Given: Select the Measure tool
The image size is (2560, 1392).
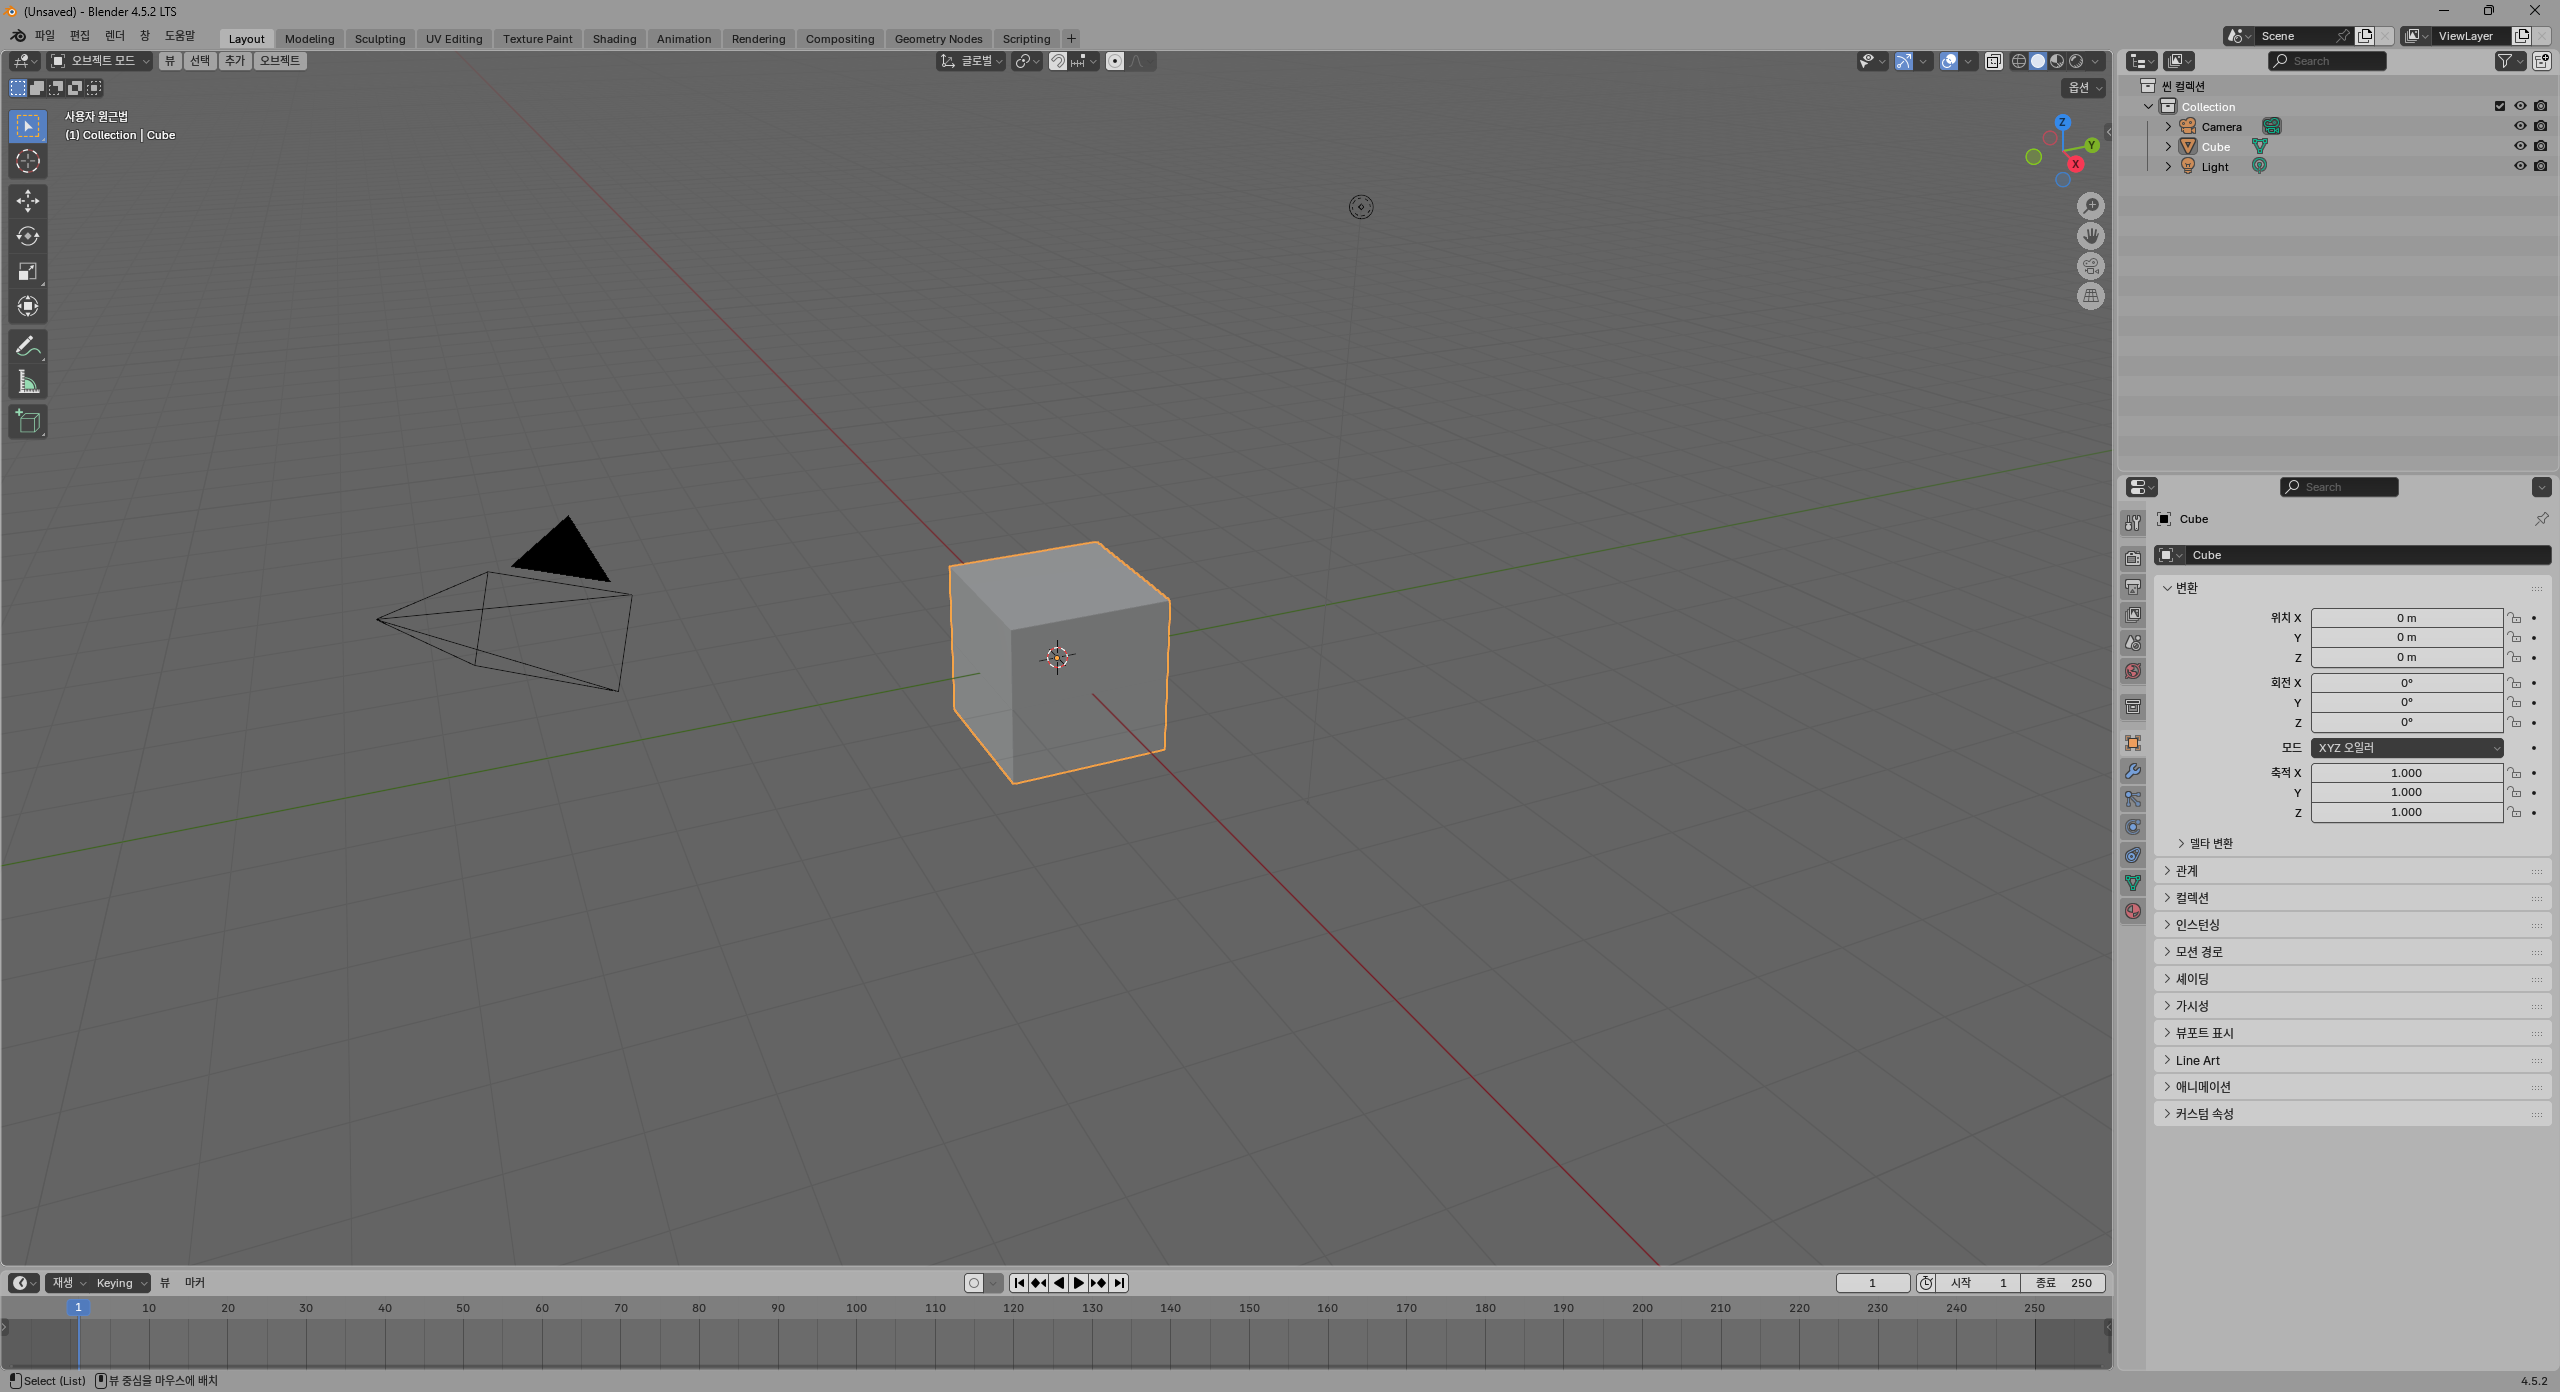Looking at the screenshot, I should (x=28, y=382).
